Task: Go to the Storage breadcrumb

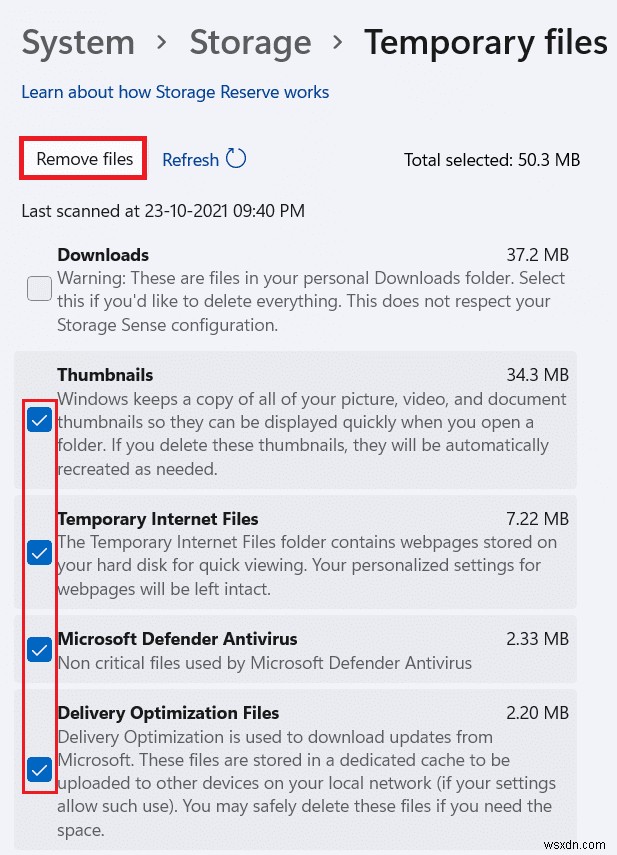Action: click(250, 42)
